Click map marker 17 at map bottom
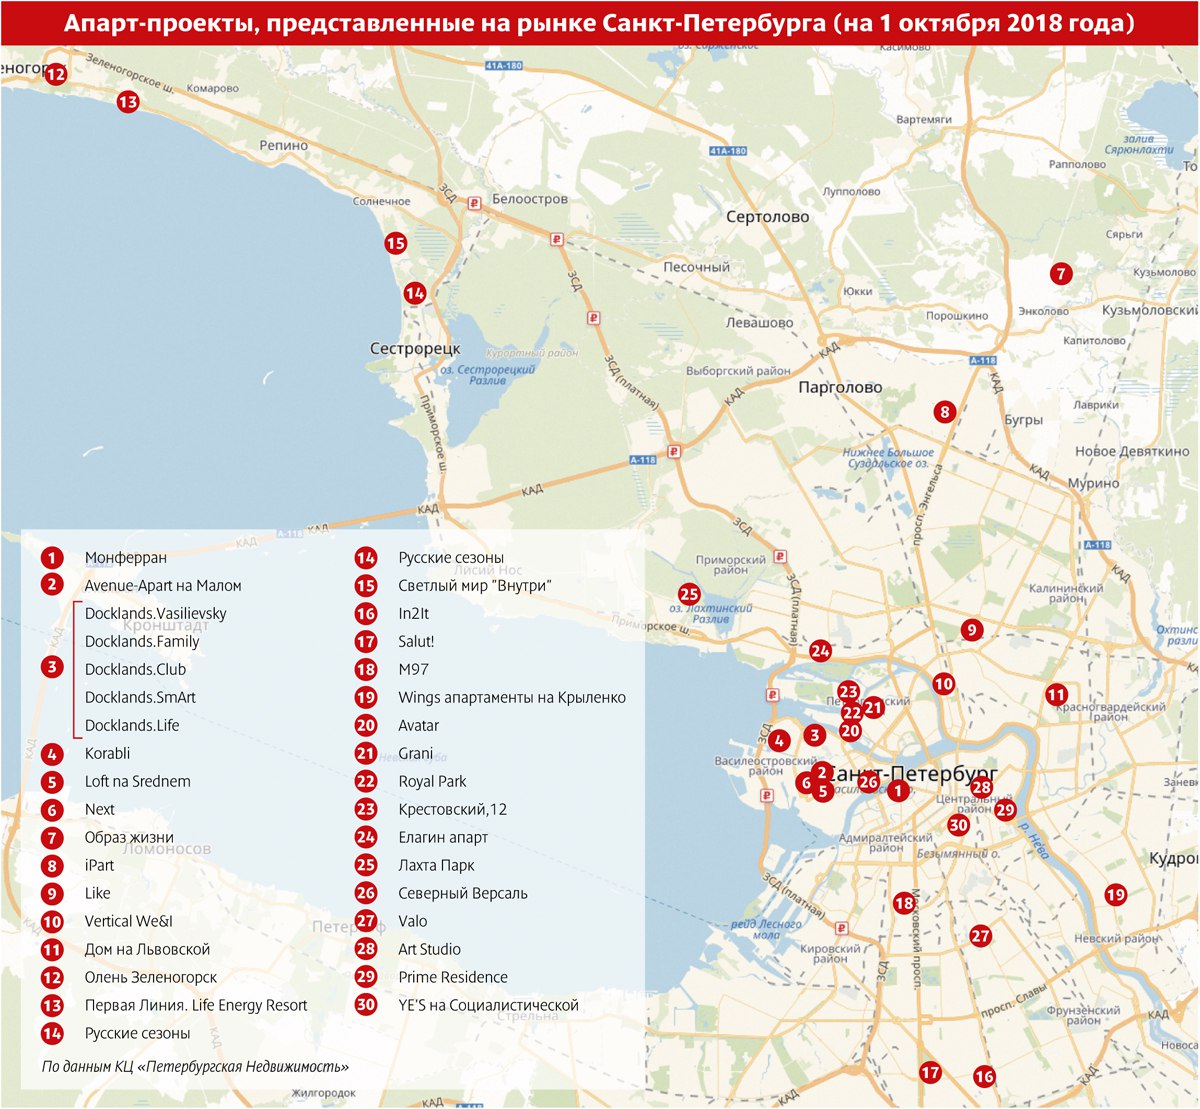Viewport: 1200px width, 1109px height. point(930,1072)
